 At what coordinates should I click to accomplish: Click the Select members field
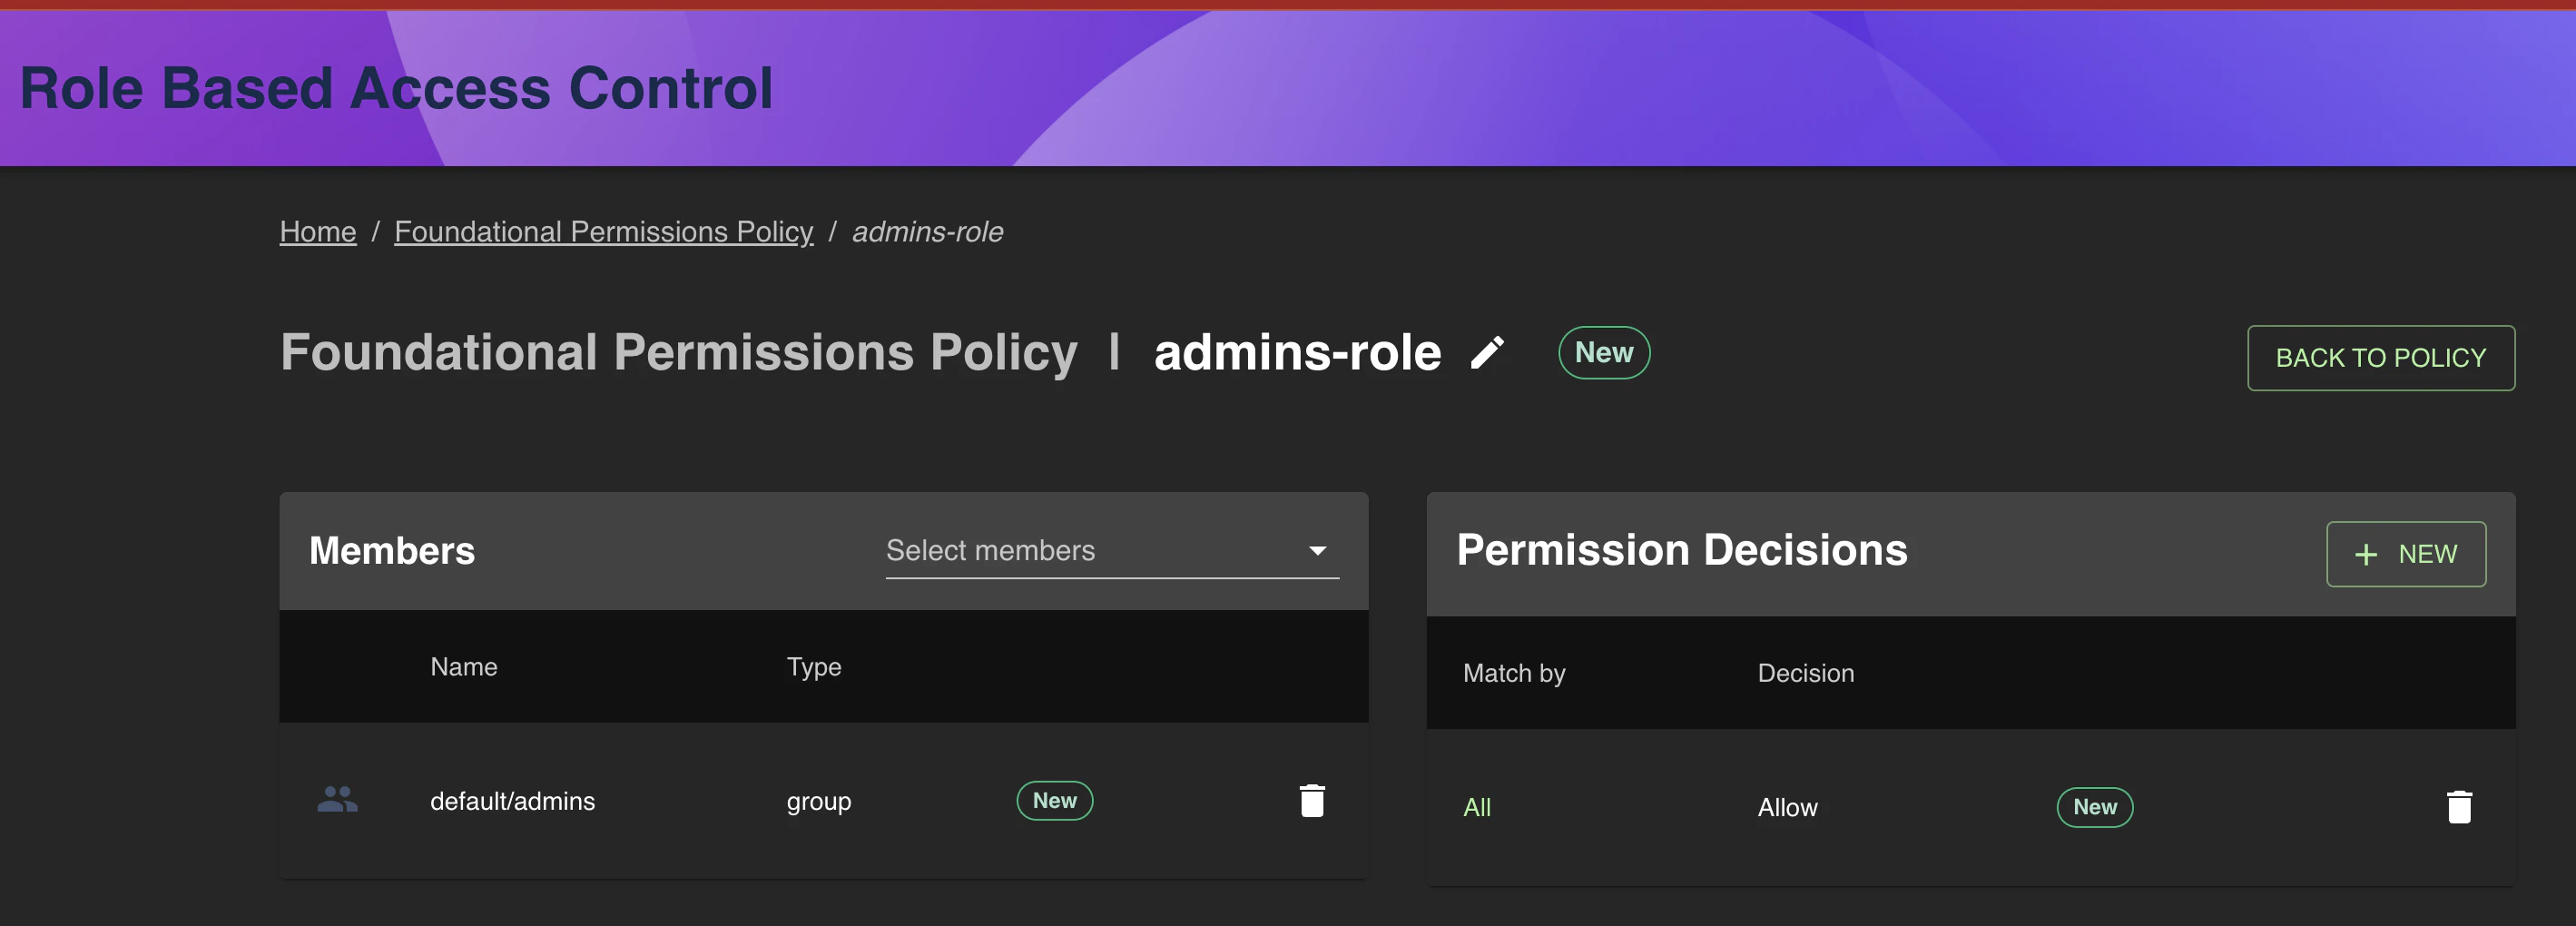click(1112, 550)
